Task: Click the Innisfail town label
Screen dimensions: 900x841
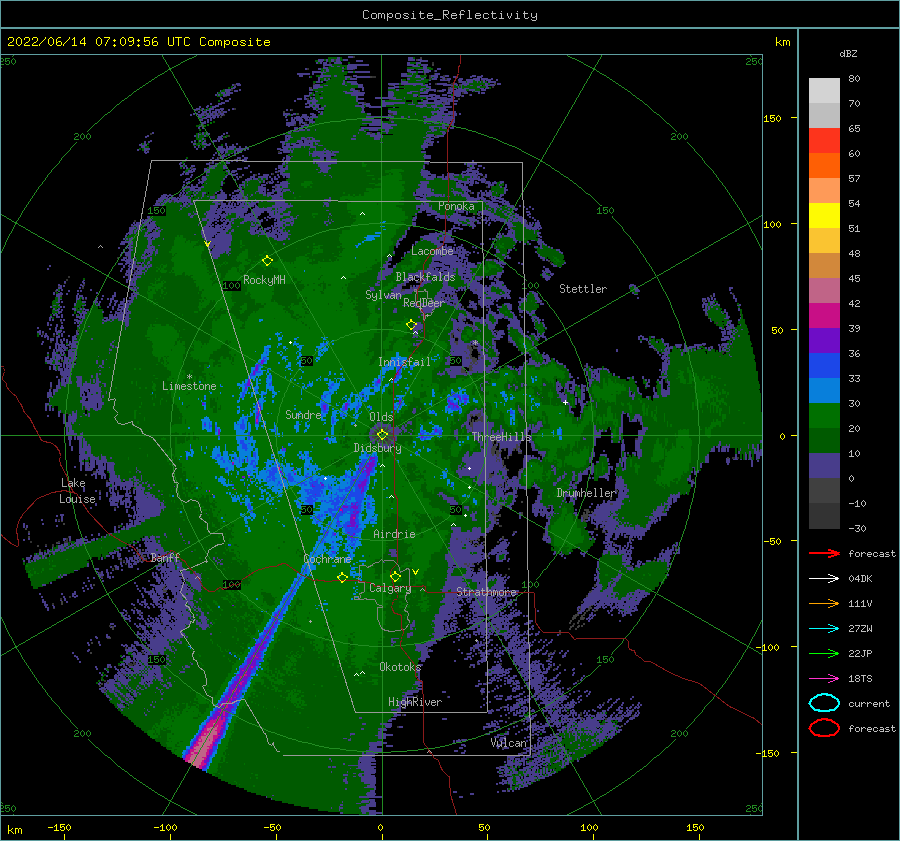Action: pyautogui.click(x=404, y=362)
